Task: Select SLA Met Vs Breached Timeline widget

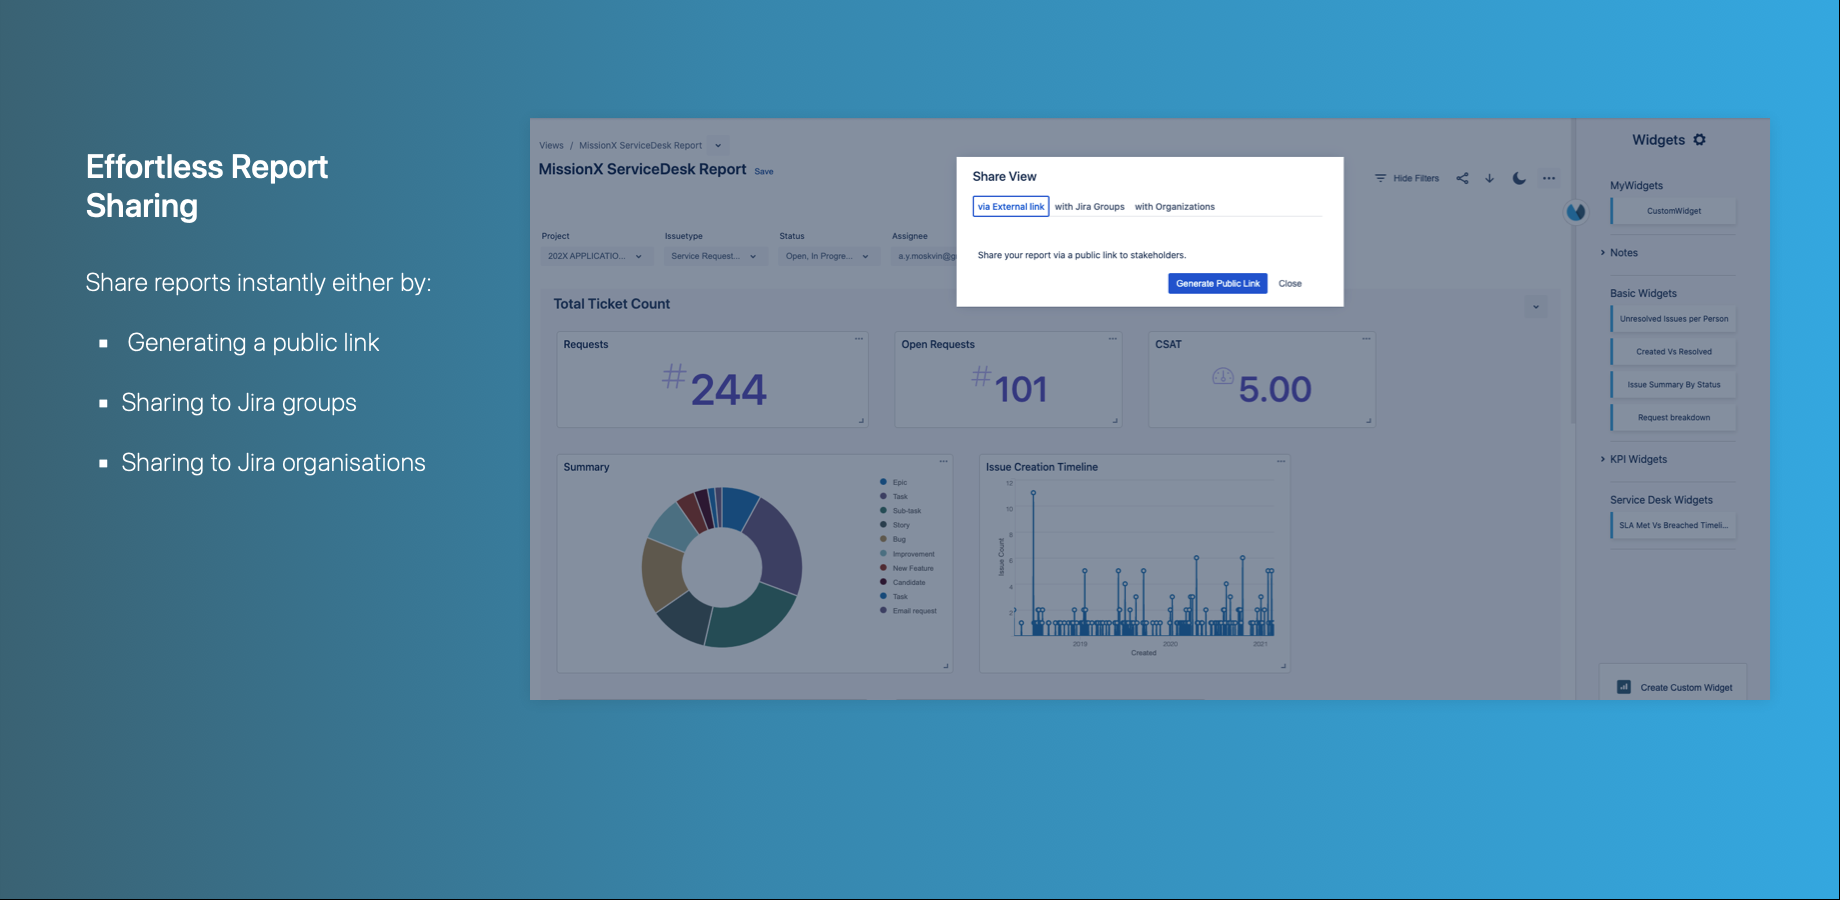Action: click(1673, 526)
